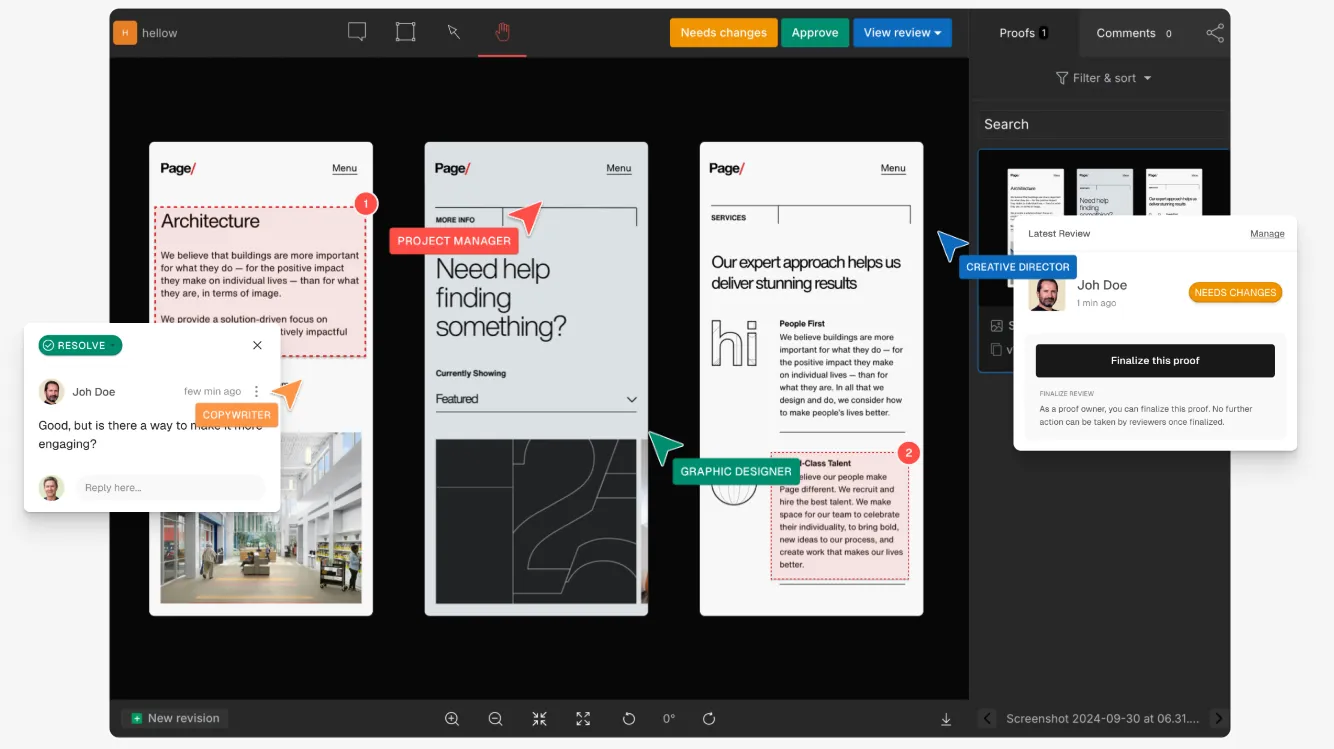
Task: Click Joh Doe avatar in Latest Review
Action: coord(1046,293)
